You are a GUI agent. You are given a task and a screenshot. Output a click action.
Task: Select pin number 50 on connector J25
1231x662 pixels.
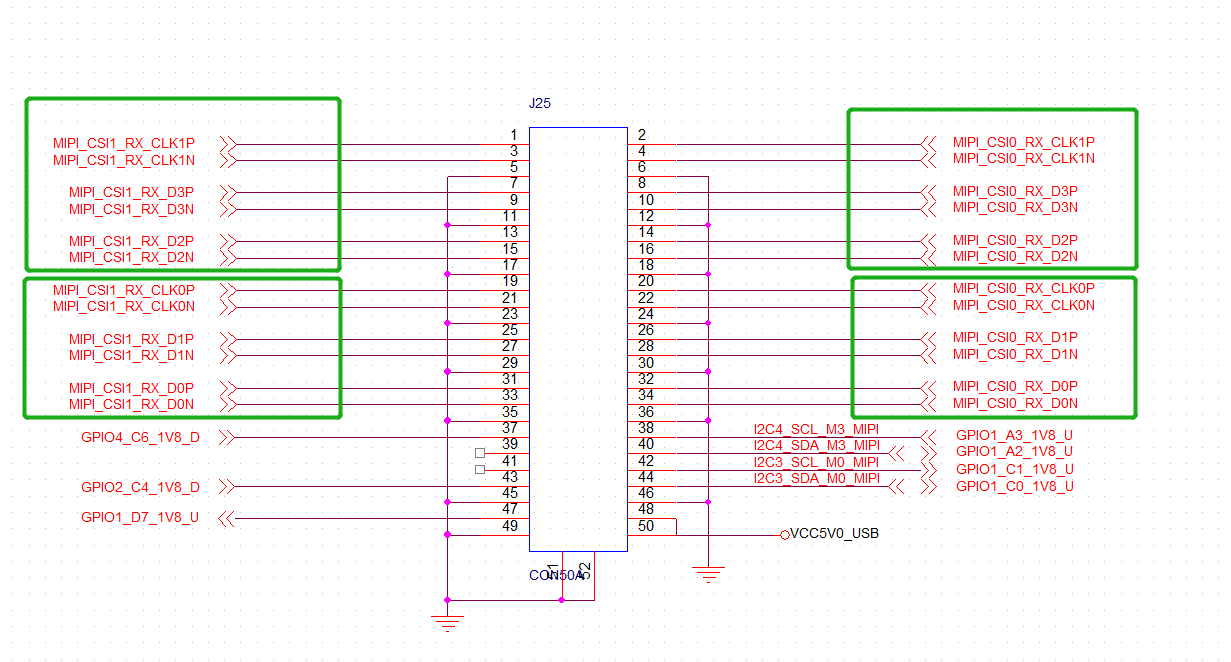click(646, 526)
